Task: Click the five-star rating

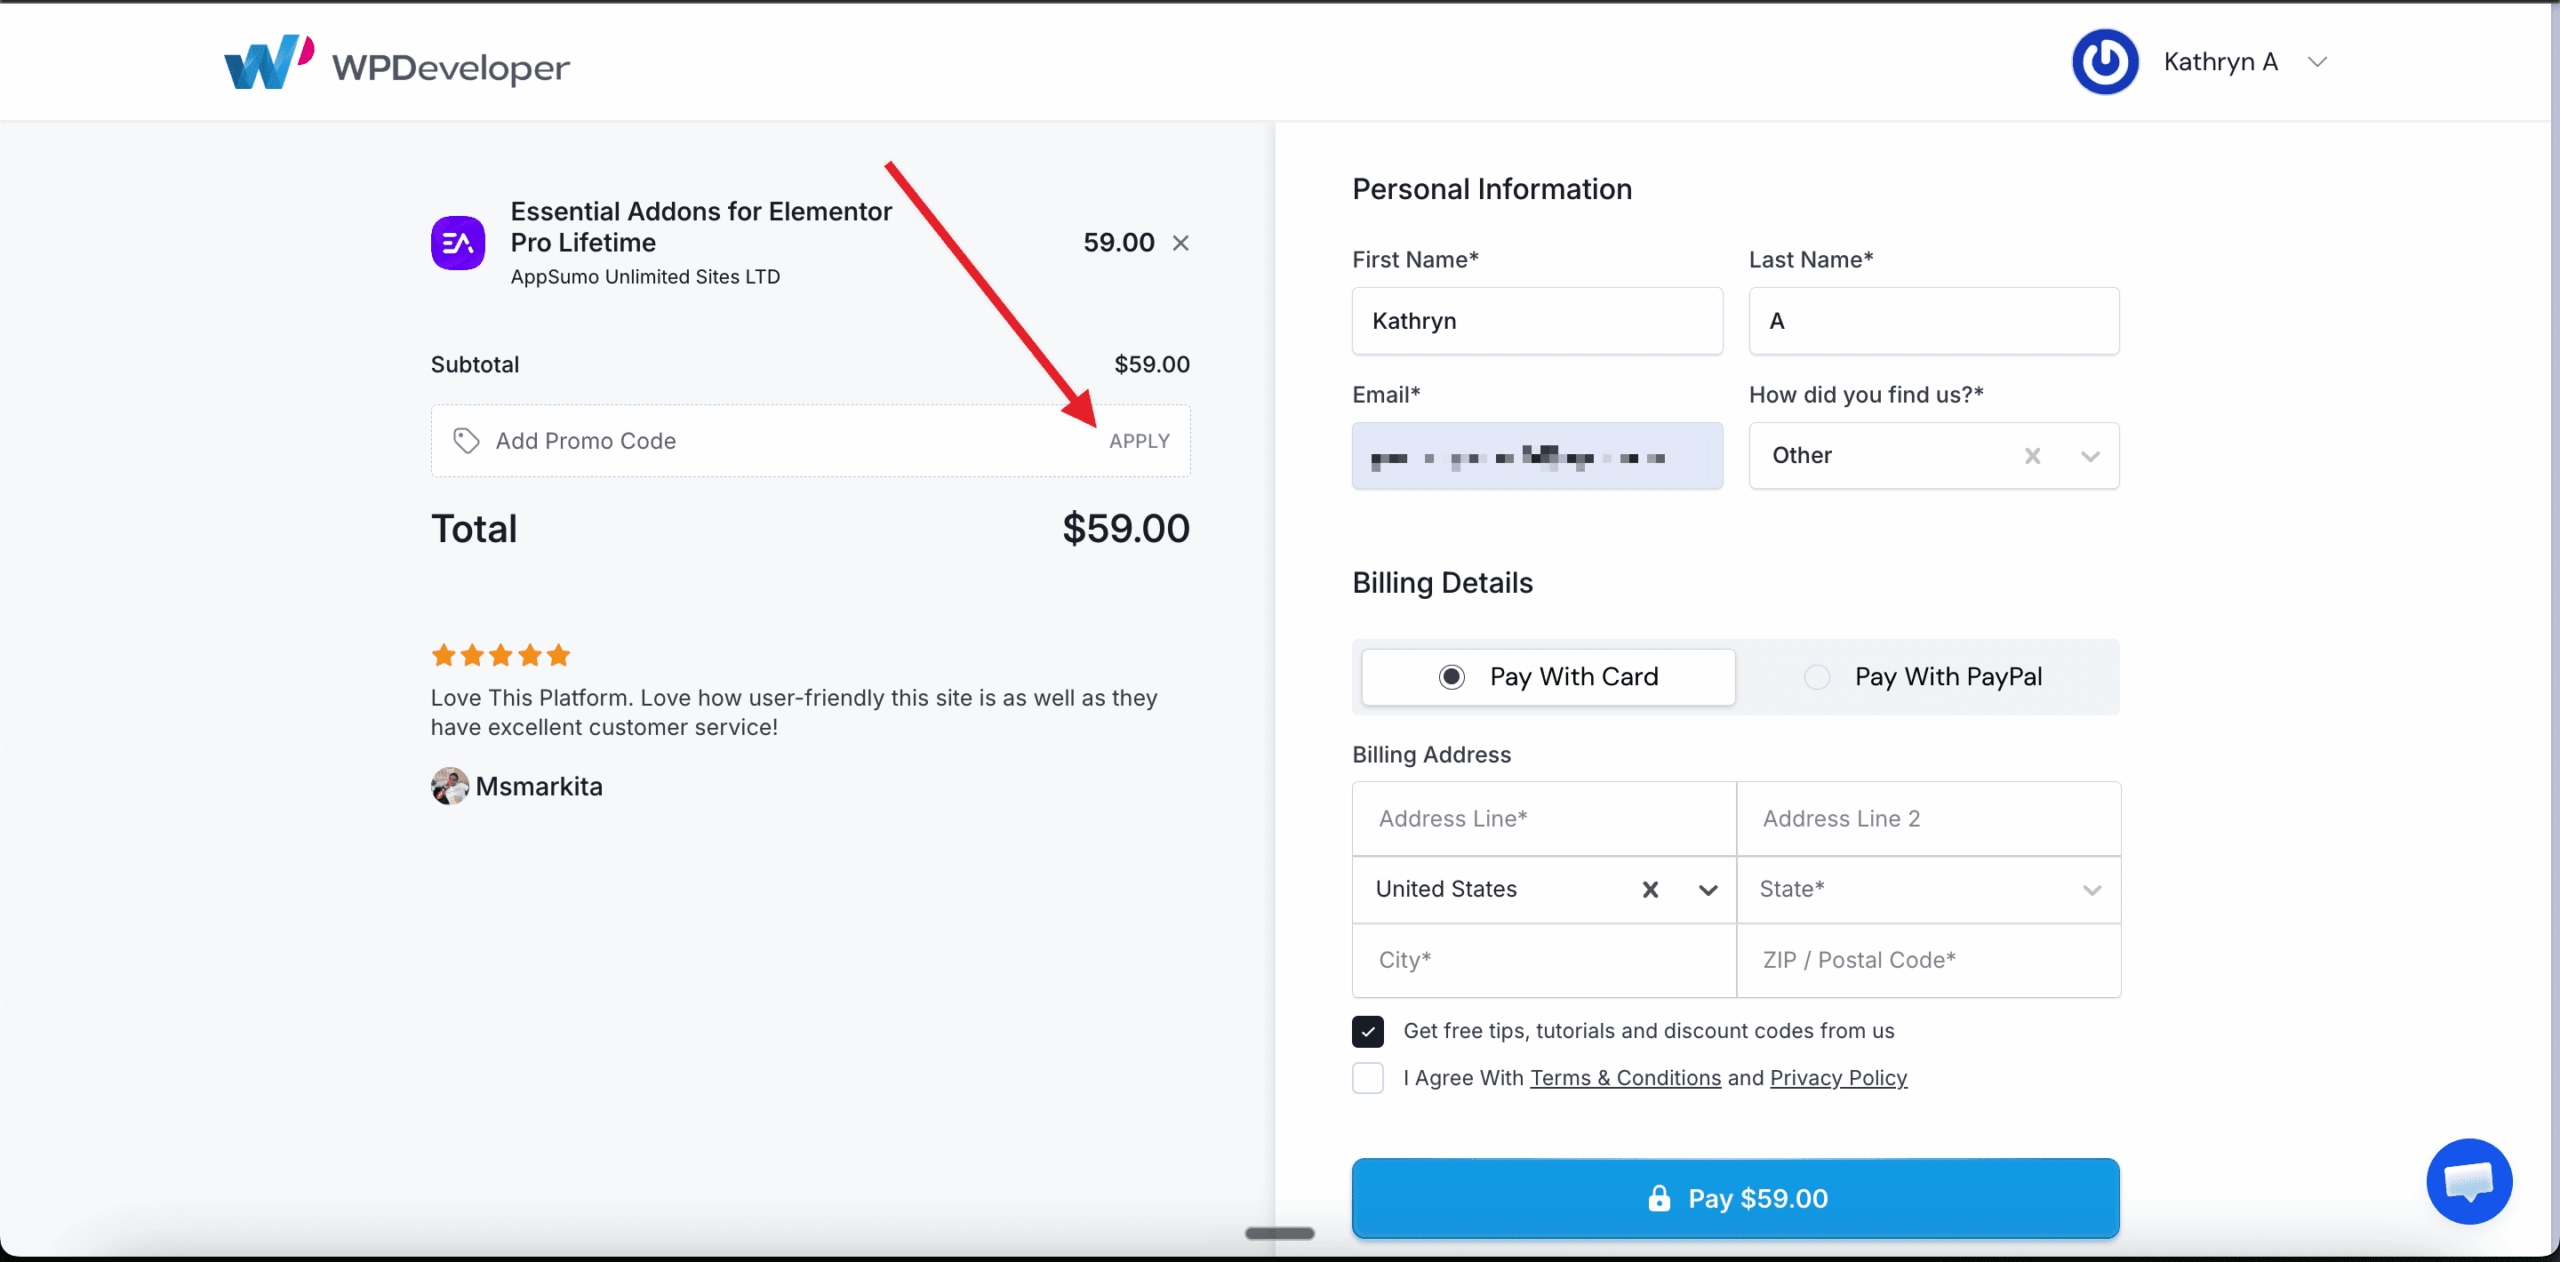Action: [x=501, y=656]
